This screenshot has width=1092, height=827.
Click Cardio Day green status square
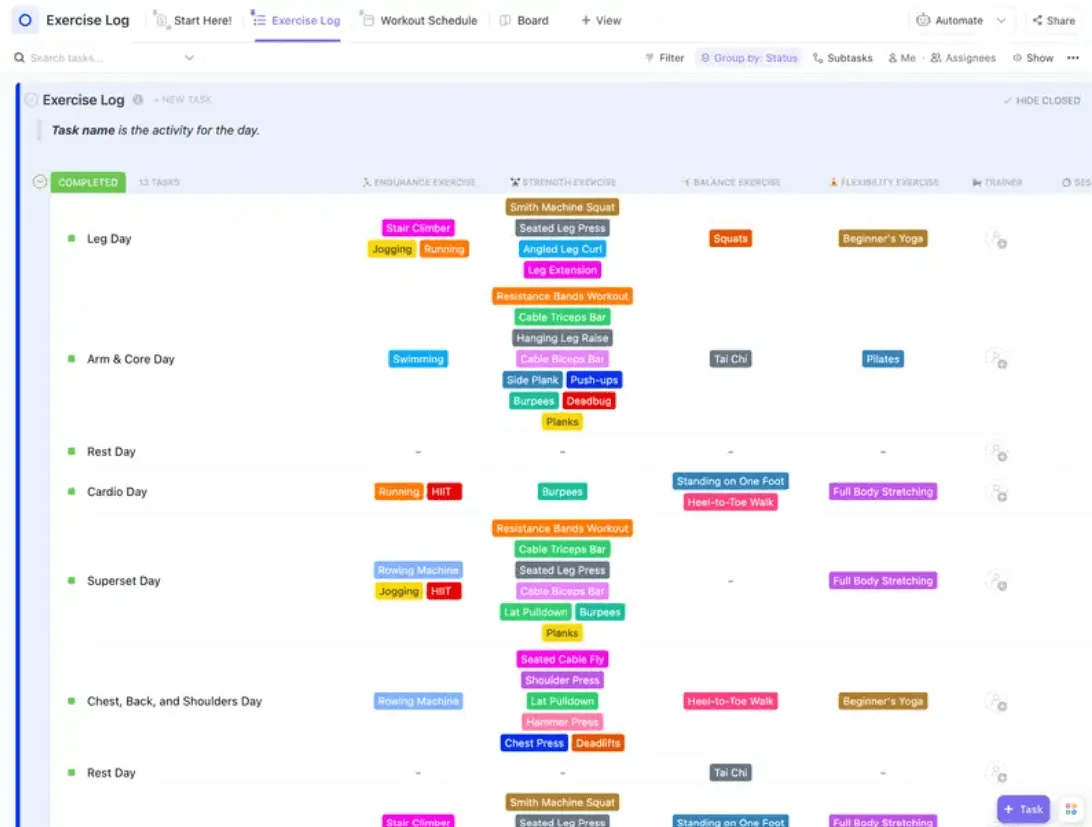pos(71,491)
